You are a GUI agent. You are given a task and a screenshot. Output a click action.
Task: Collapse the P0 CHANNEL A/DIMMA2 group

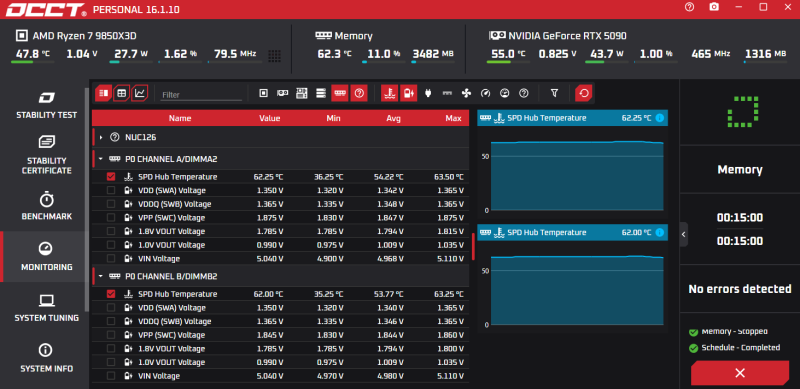[101, 159]
